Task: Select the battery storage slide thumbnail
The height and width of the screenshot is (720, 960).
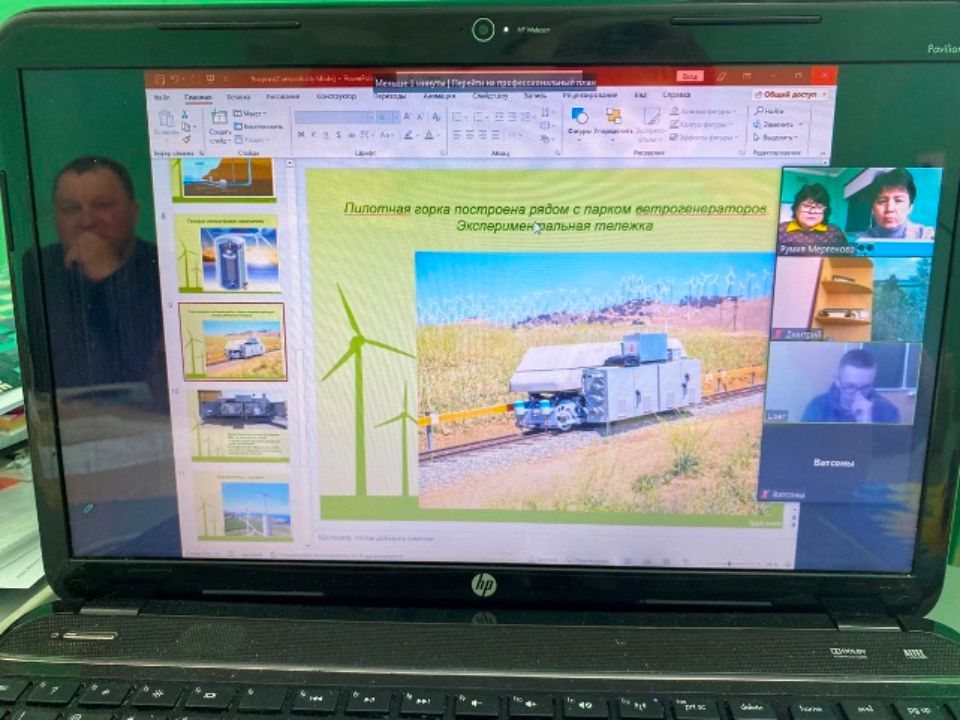Action: 227,253
